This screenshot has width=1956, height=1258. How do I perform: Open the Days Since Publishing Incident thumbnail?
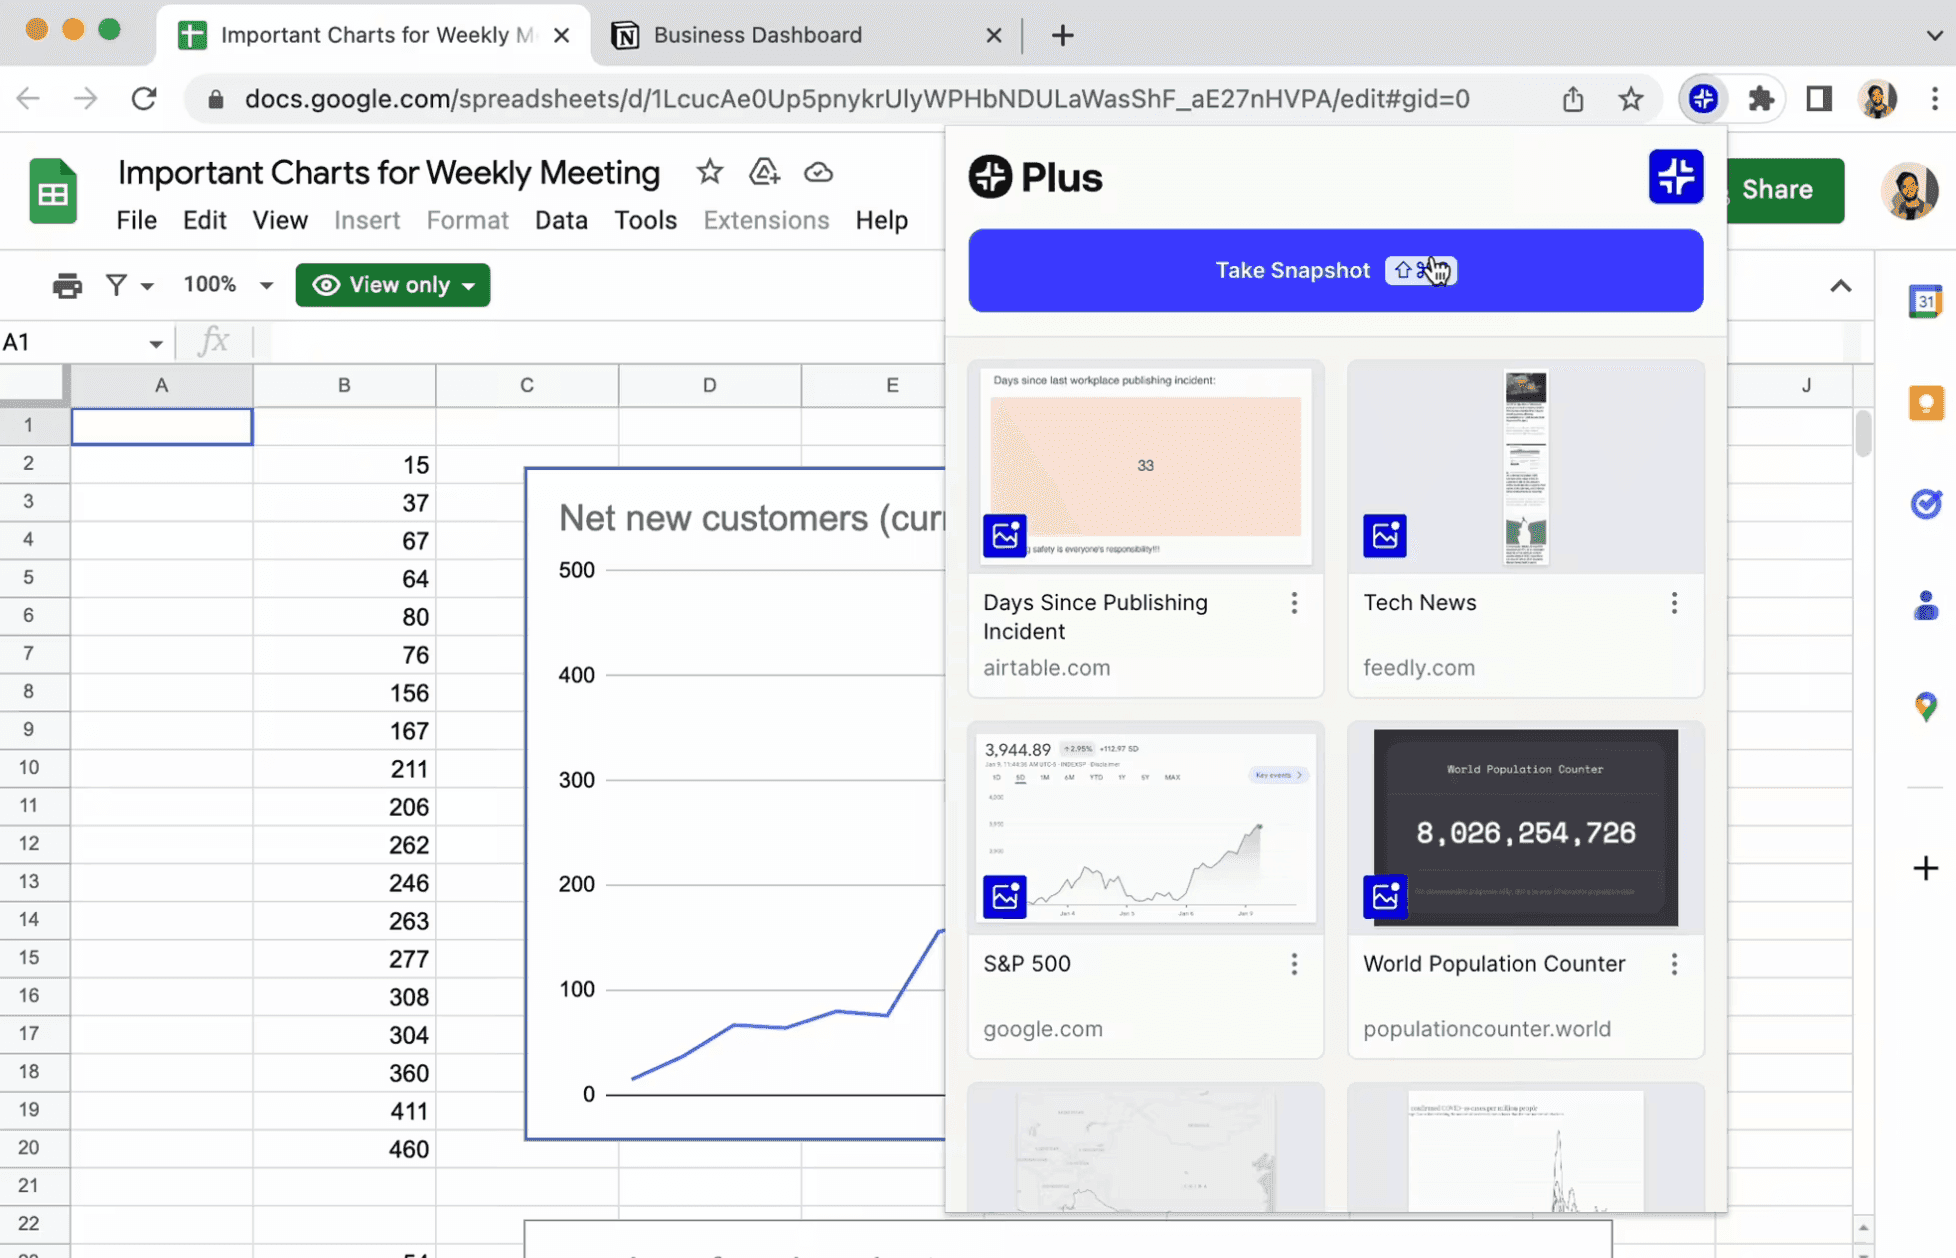tap(1145, 467)
